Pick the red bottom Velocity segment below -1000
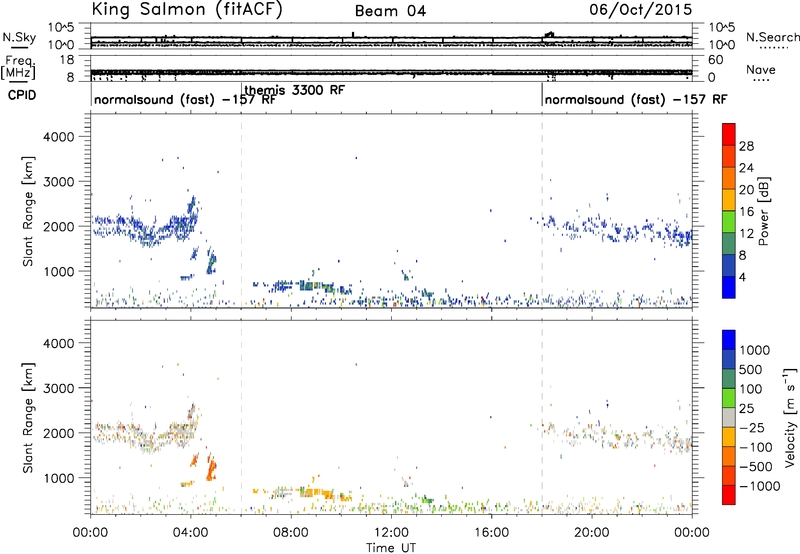 click(x=729, y=495)
